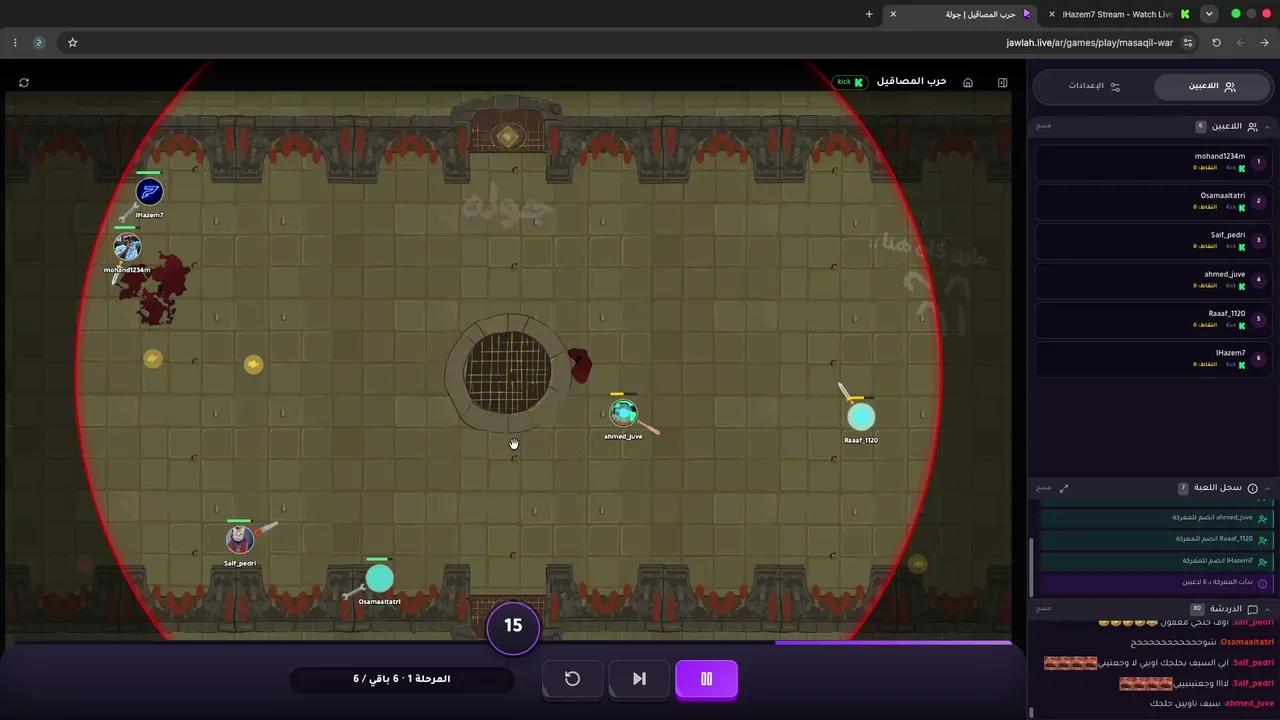Viewport: 1280px width, 720px height.
Task: Click the address bar URL jawlah.live
Action: (x=1090, y=43)
